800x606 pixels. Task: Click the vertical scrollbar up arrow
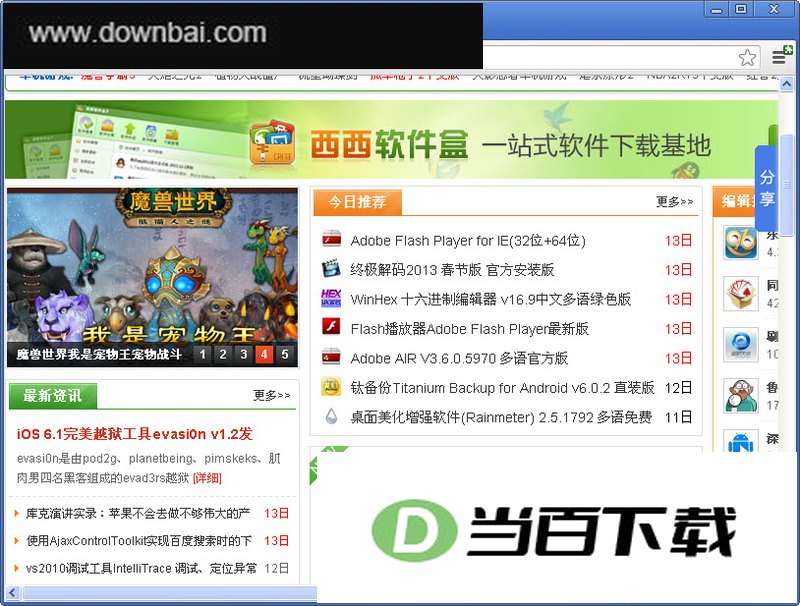pyautogui.click(x=787, y=83)
